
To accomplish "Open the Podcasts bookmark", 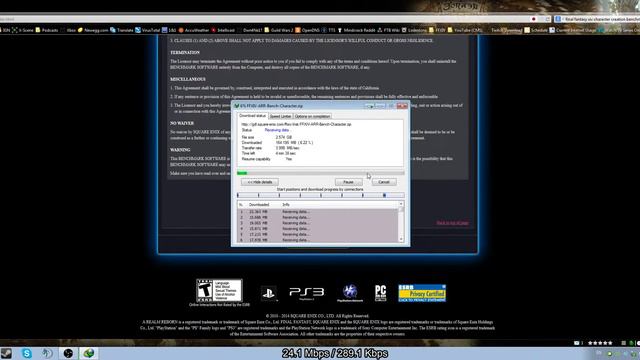I will (x=47, y=30).
